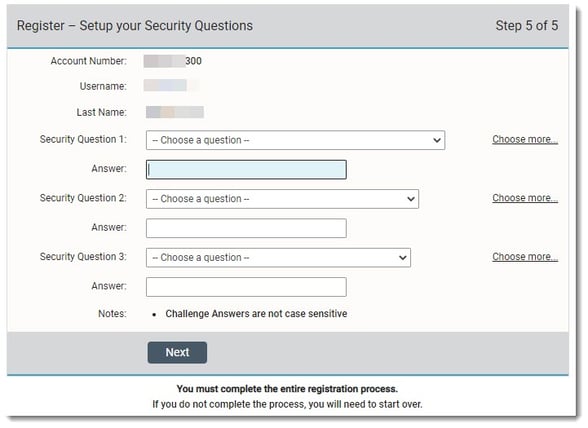The height and width of the screenshot is (428, 588).
Task: Click the blurred Last Name value
Action: pos(175,112)
